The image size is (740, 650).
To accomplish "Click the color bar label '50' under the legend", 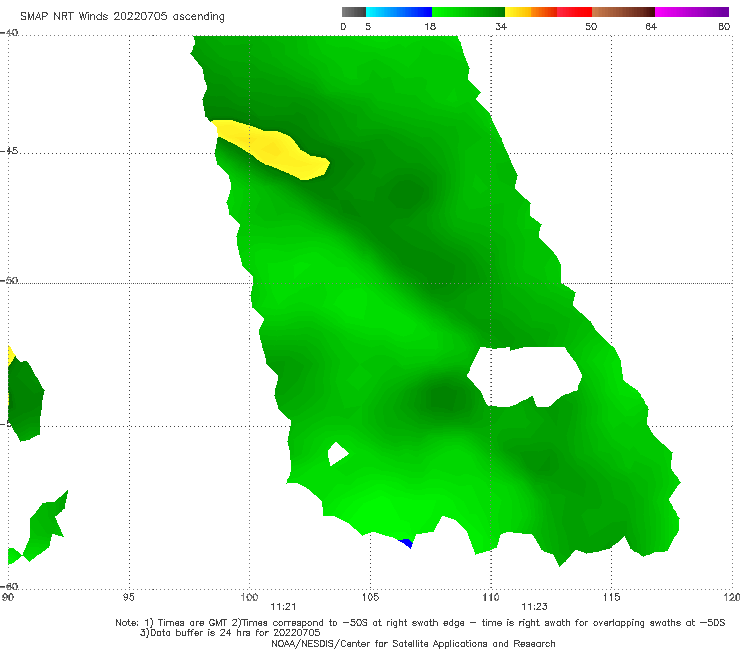I will pos(591,26).
